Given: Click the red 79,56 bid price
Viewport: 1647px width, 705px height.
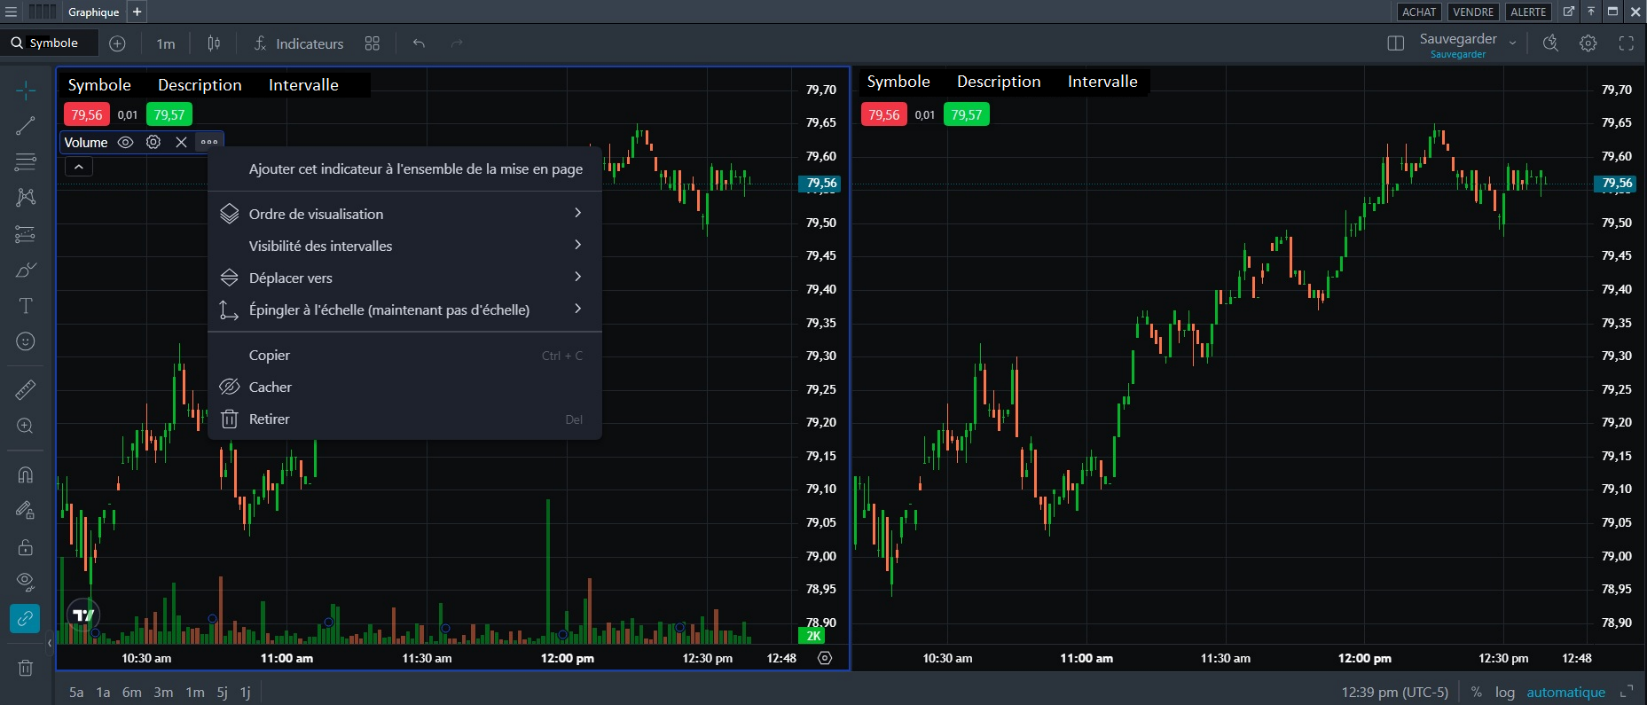Looking at the screenshot, I should tap(86, 115).
